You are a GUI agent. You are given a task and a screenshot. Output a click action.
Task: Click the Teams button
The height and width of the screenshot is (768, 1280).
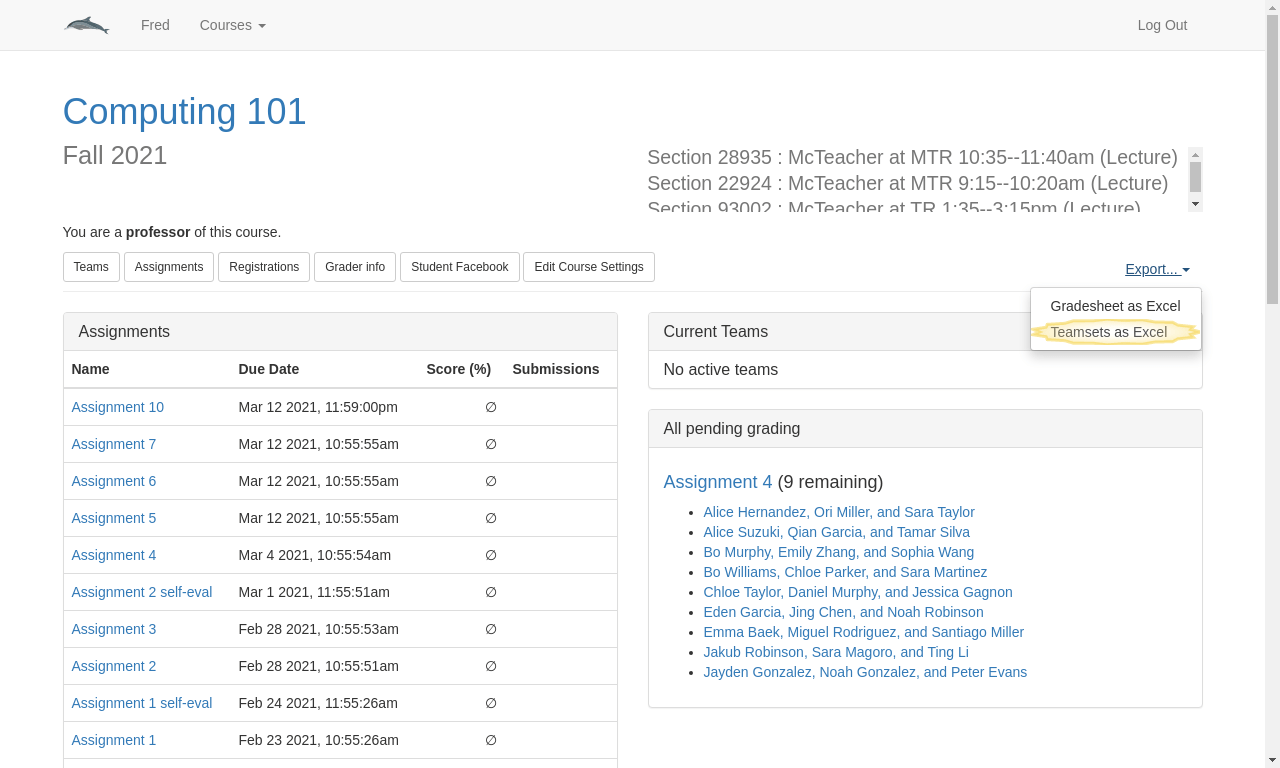tap(91, 267)
